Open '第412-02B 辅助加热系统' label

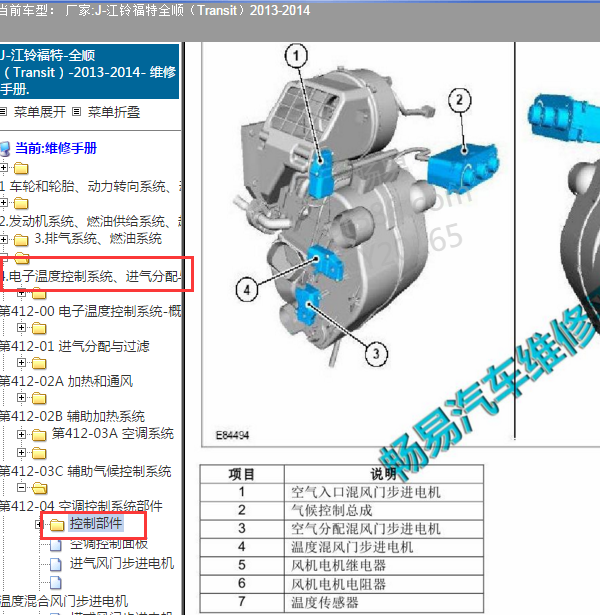pyautogui.click(x=72, y=416)
